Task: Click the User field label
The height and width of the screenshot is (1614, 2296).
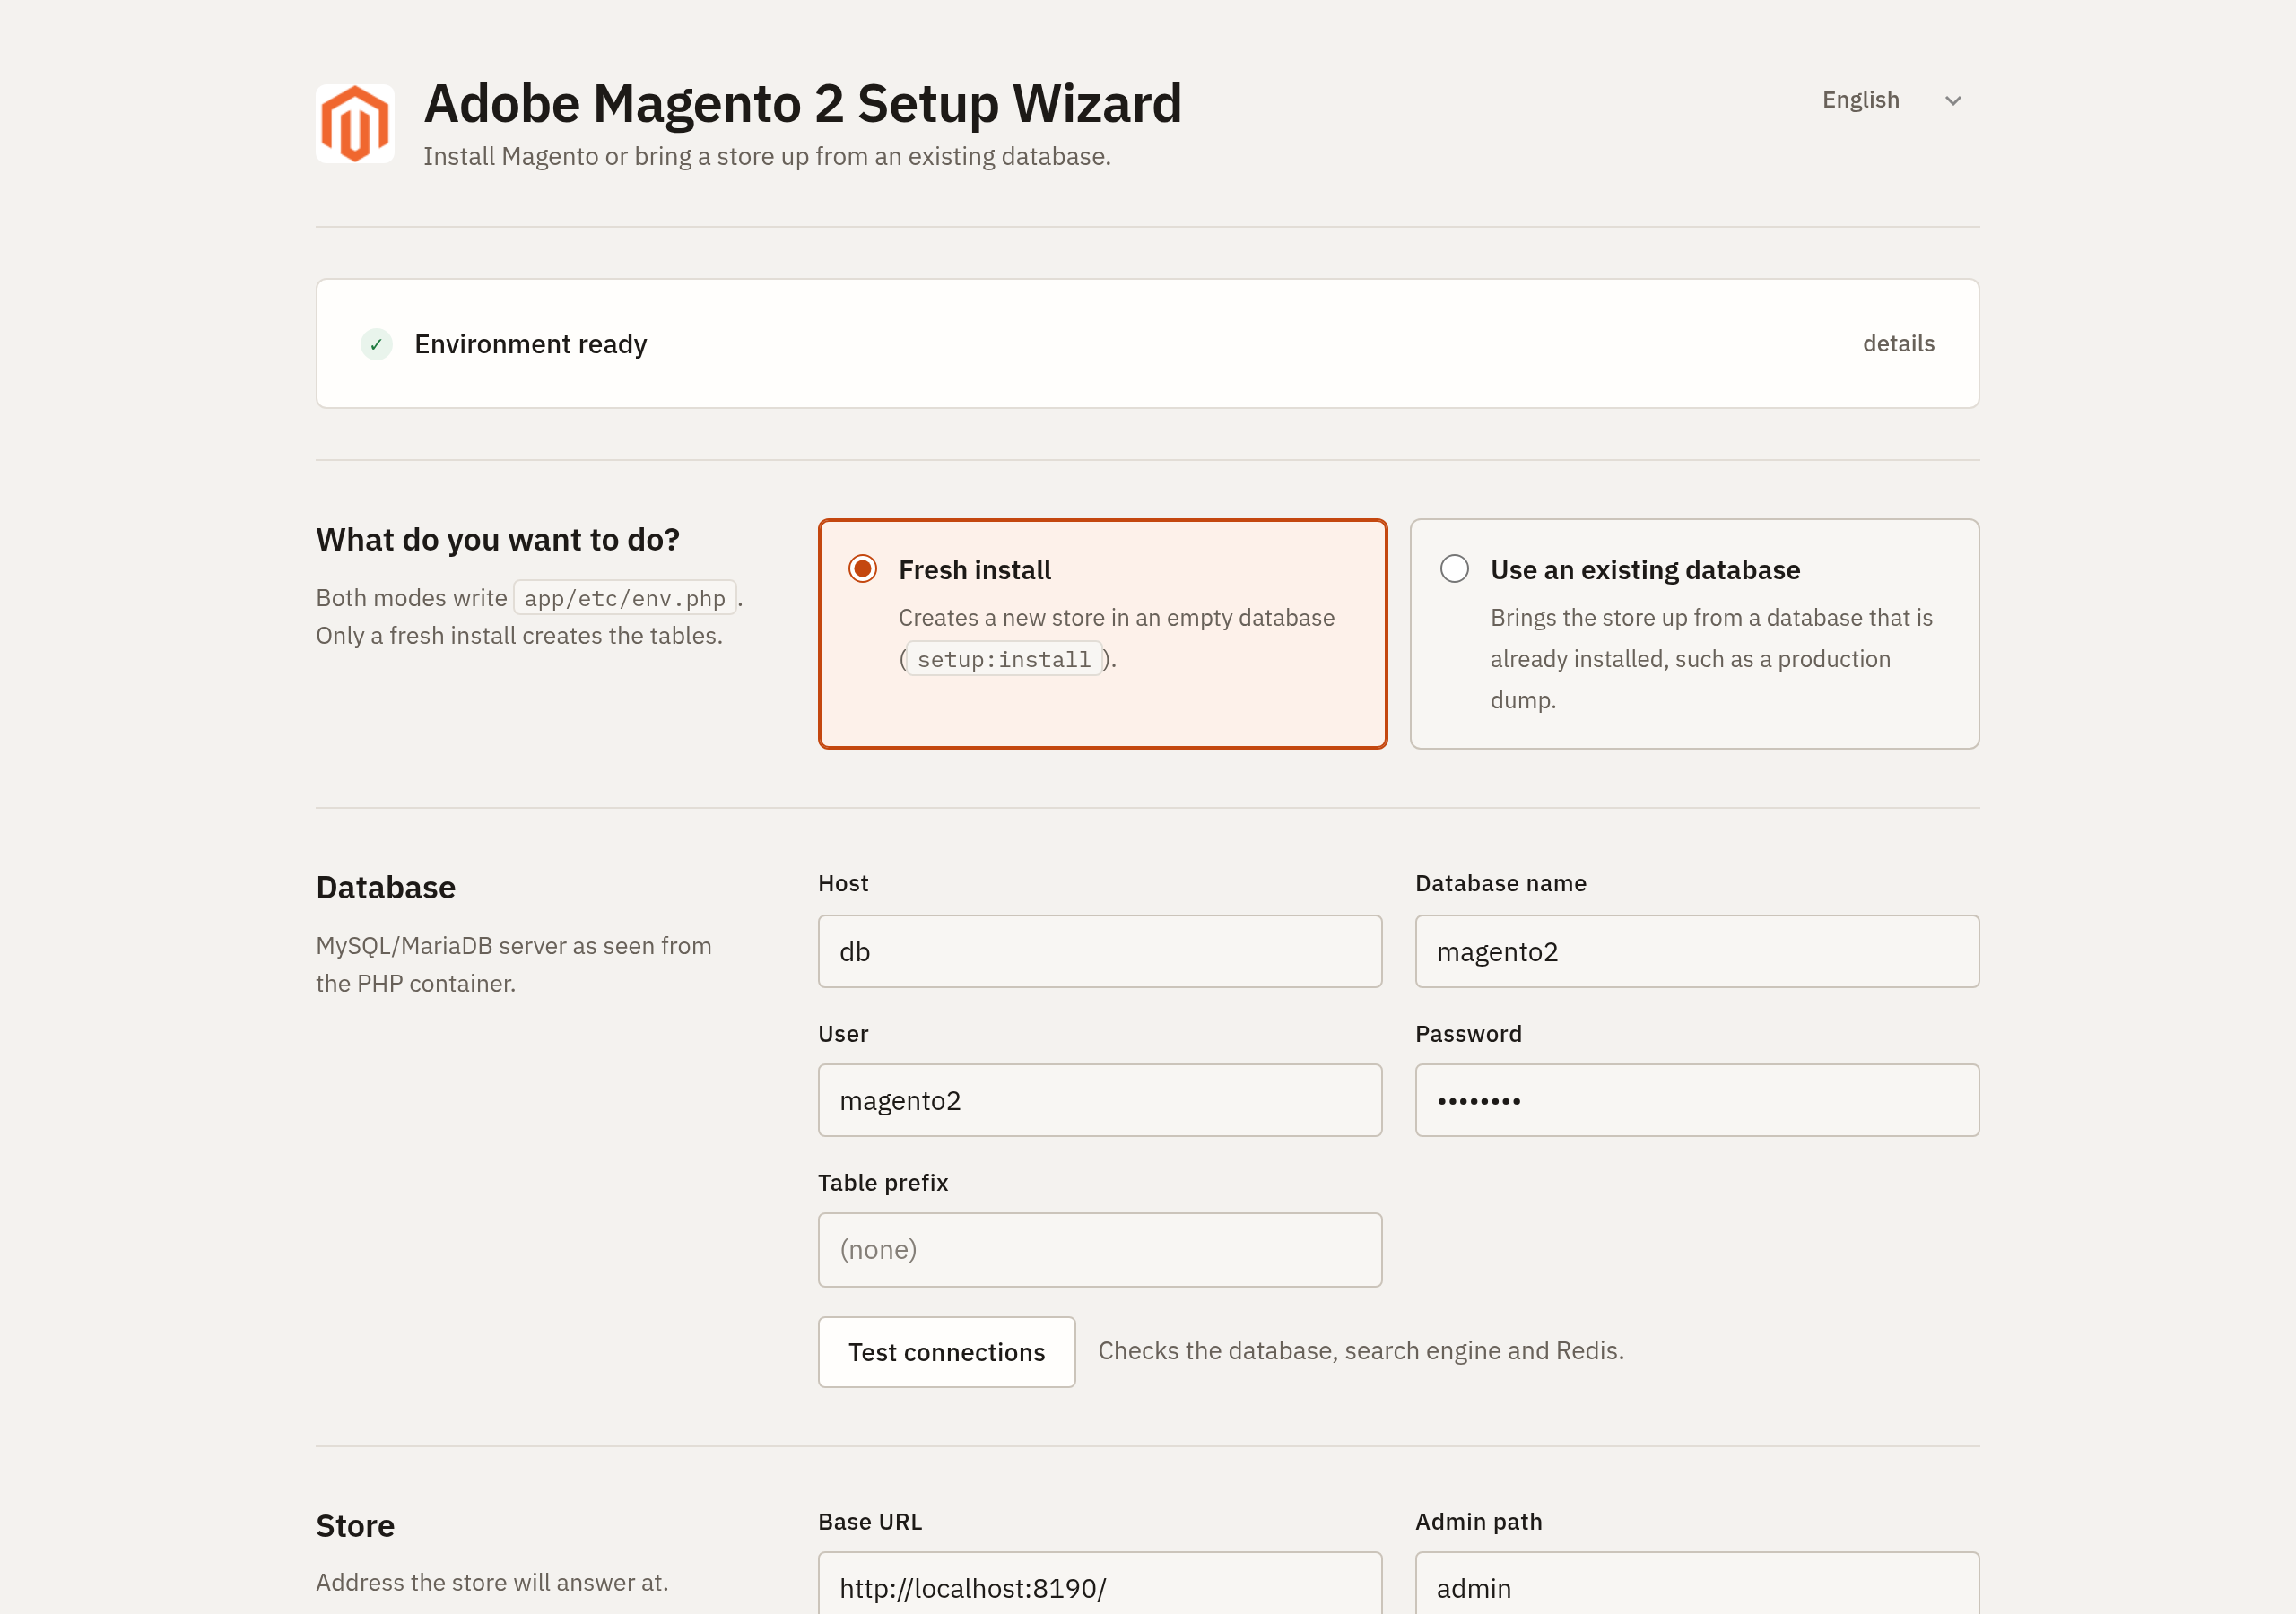Action: pyautogui.click(x=843, y=1034)
